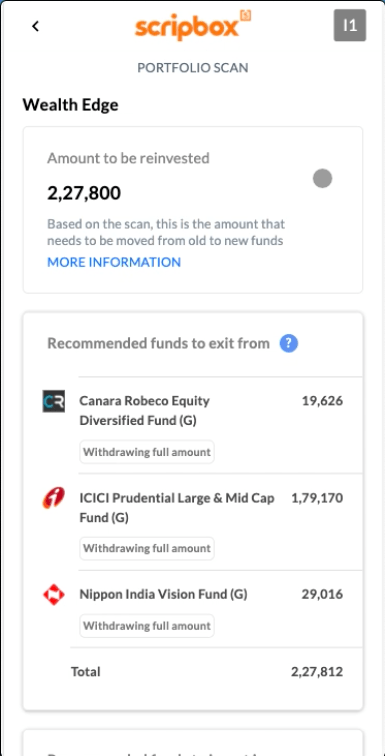The image size is (385, 756).
Task: Go back using the left chevron arrow
Action: coord(35,26)
